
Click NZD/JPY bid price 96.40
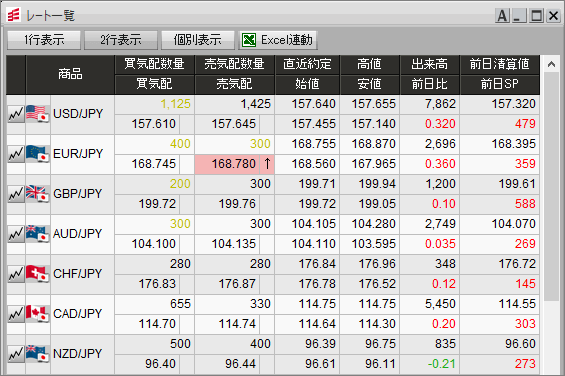[x=161, y=364]
